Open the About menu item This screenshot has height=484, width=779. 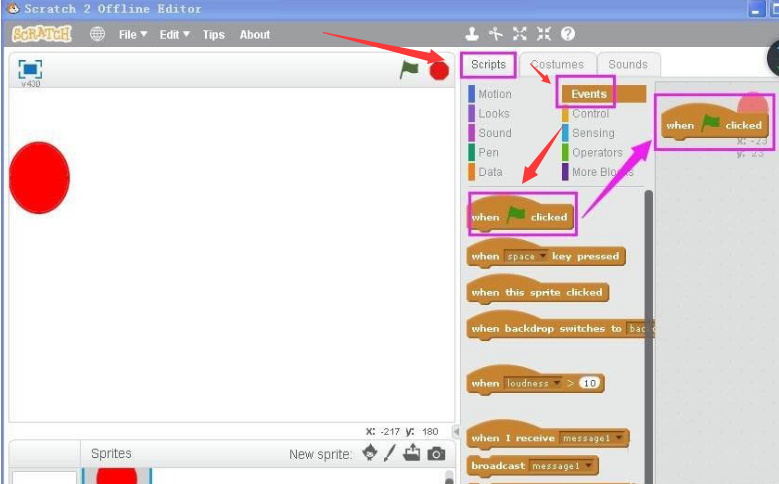coord(255,34)
